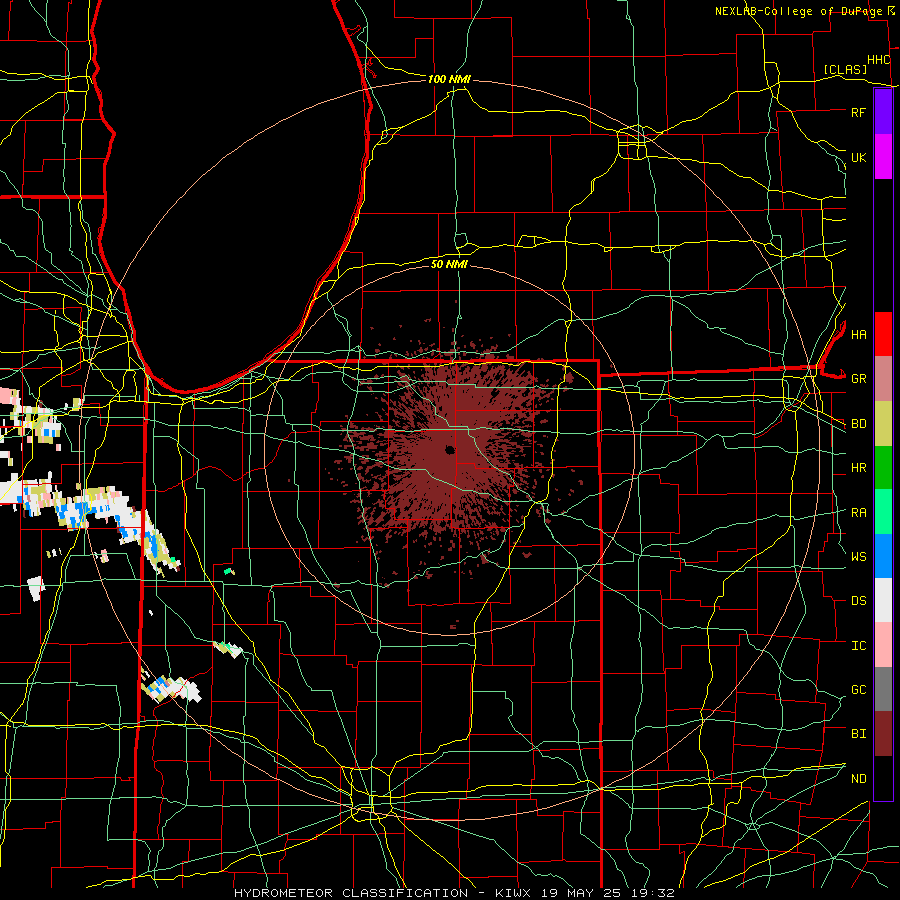Click the ND legend label

pyautogui.click(x=858, y=779)
